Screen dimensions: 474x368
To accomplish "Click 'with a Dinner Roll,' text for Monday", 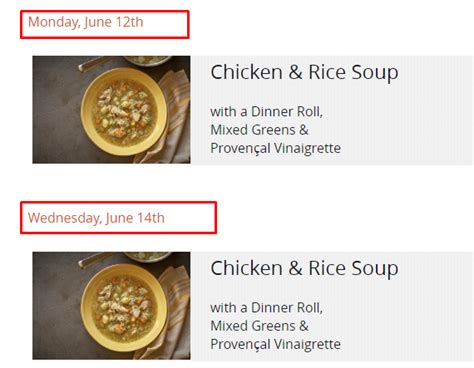I will click(267, 112).
